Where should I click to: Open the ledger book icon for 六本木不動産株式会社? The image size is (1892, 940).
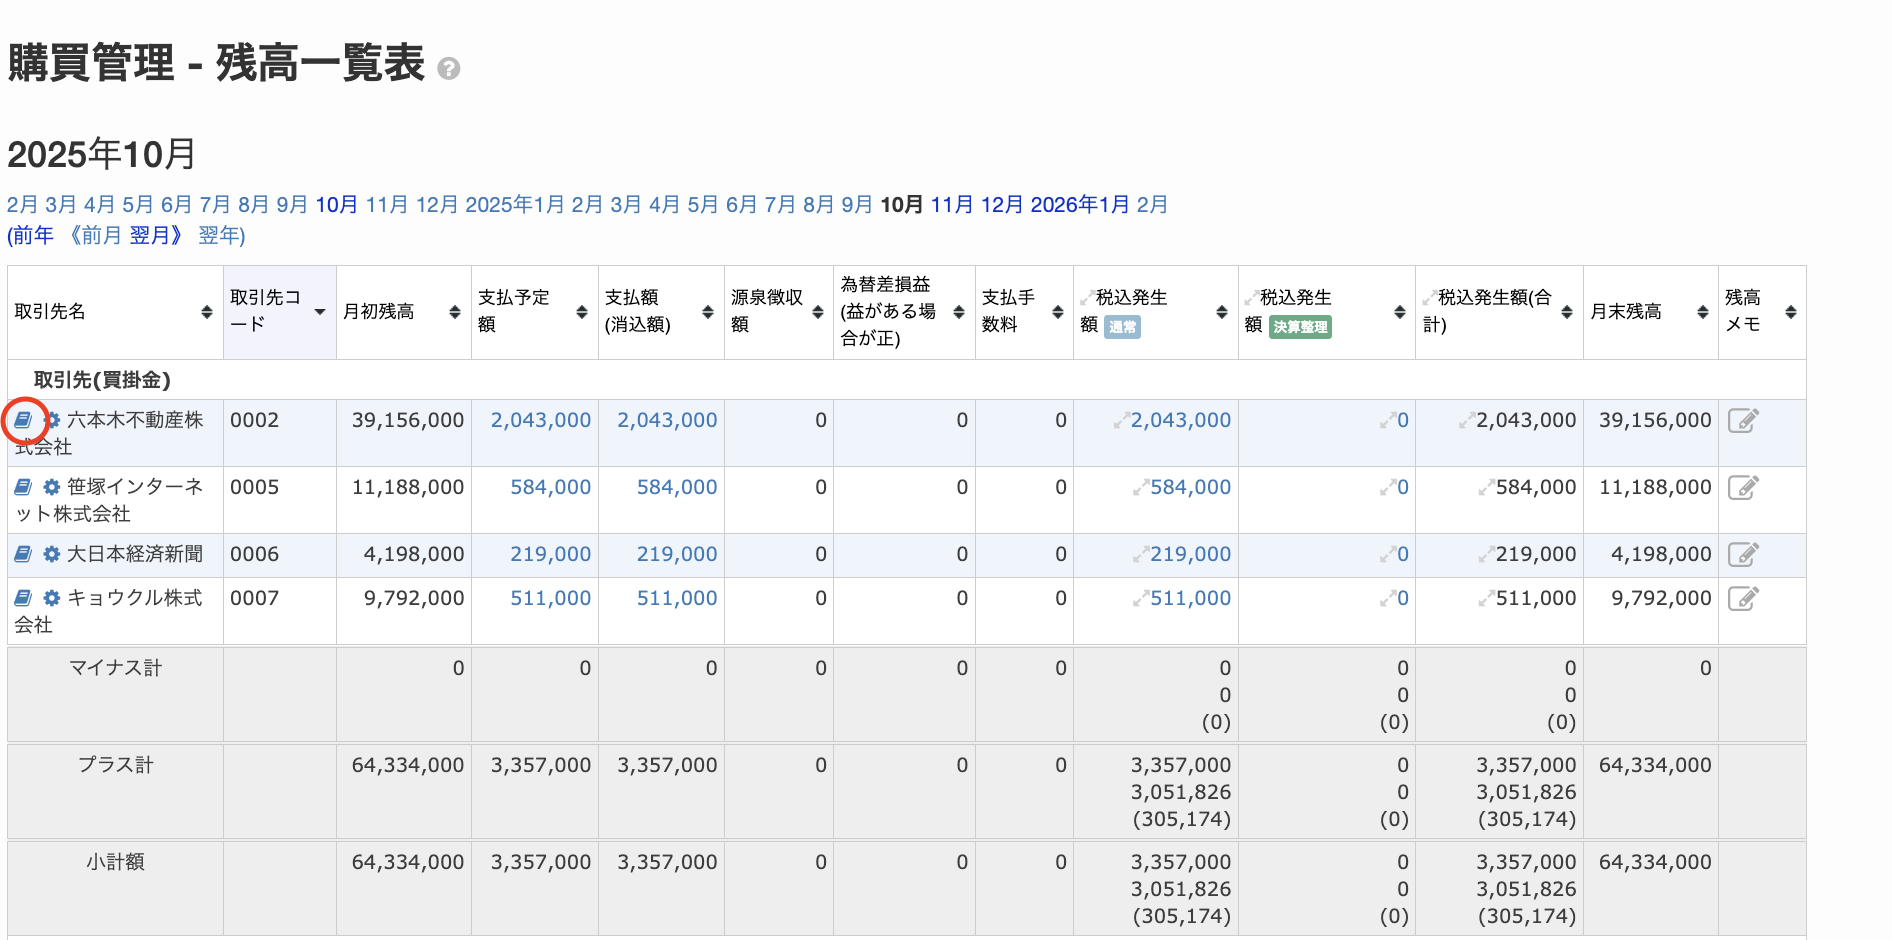click(x=23, y=421)
